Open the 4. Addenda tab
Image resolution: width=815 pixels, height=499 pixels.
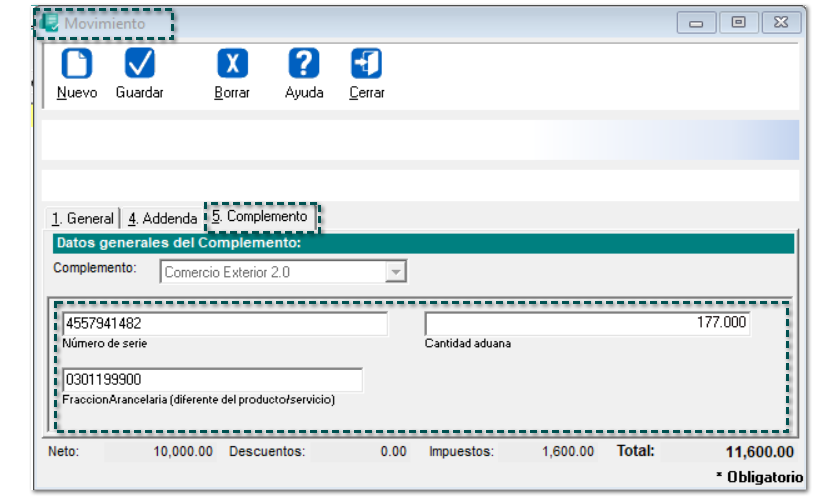[x=163, y=218]
